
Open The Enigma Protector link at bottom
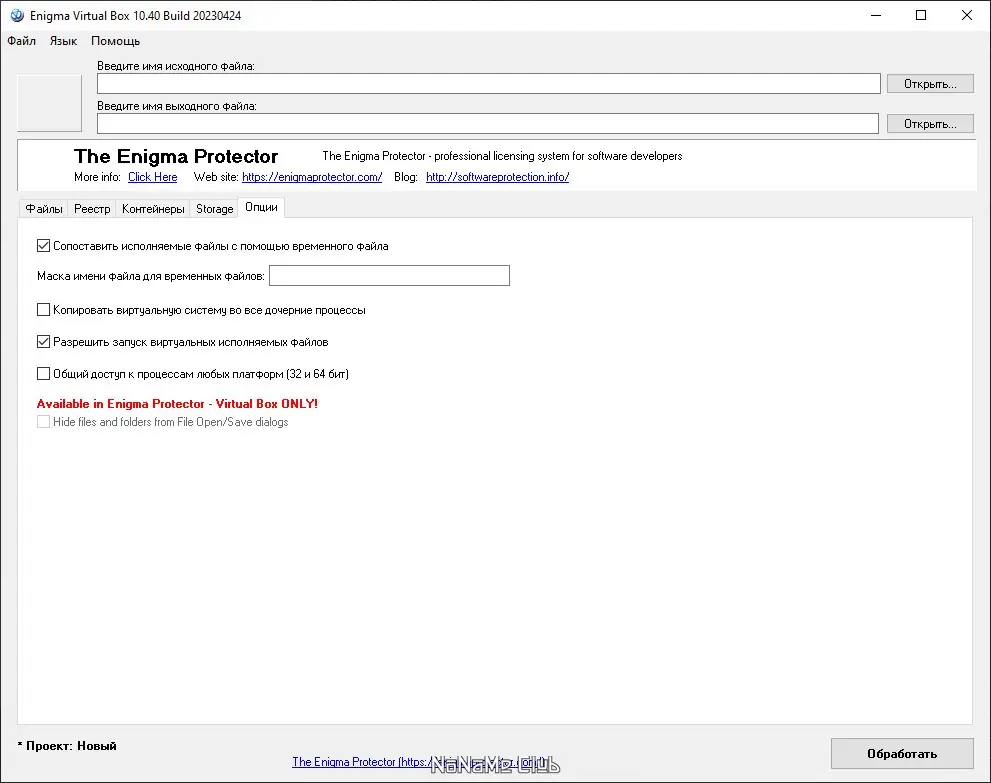tap(418, 762)
